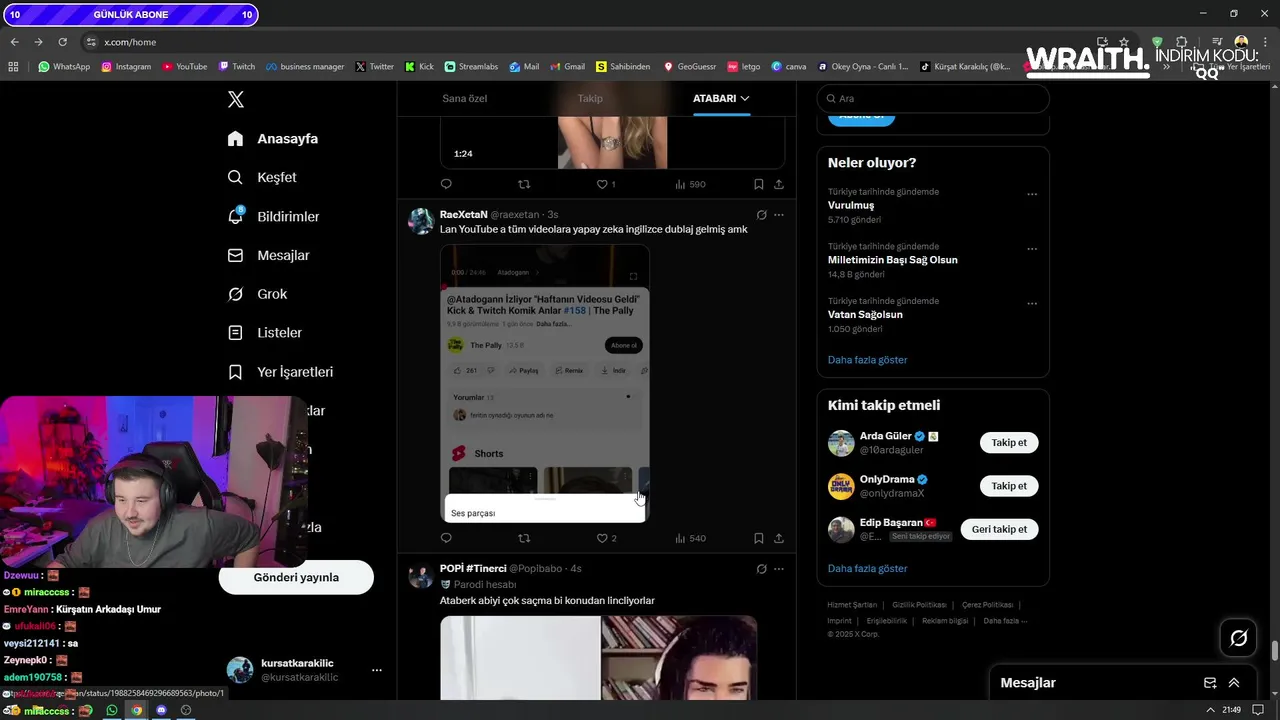This screenshot has height=720, width=1280.
Task: Click the Gönderi yayınla button
Action: 296,577
